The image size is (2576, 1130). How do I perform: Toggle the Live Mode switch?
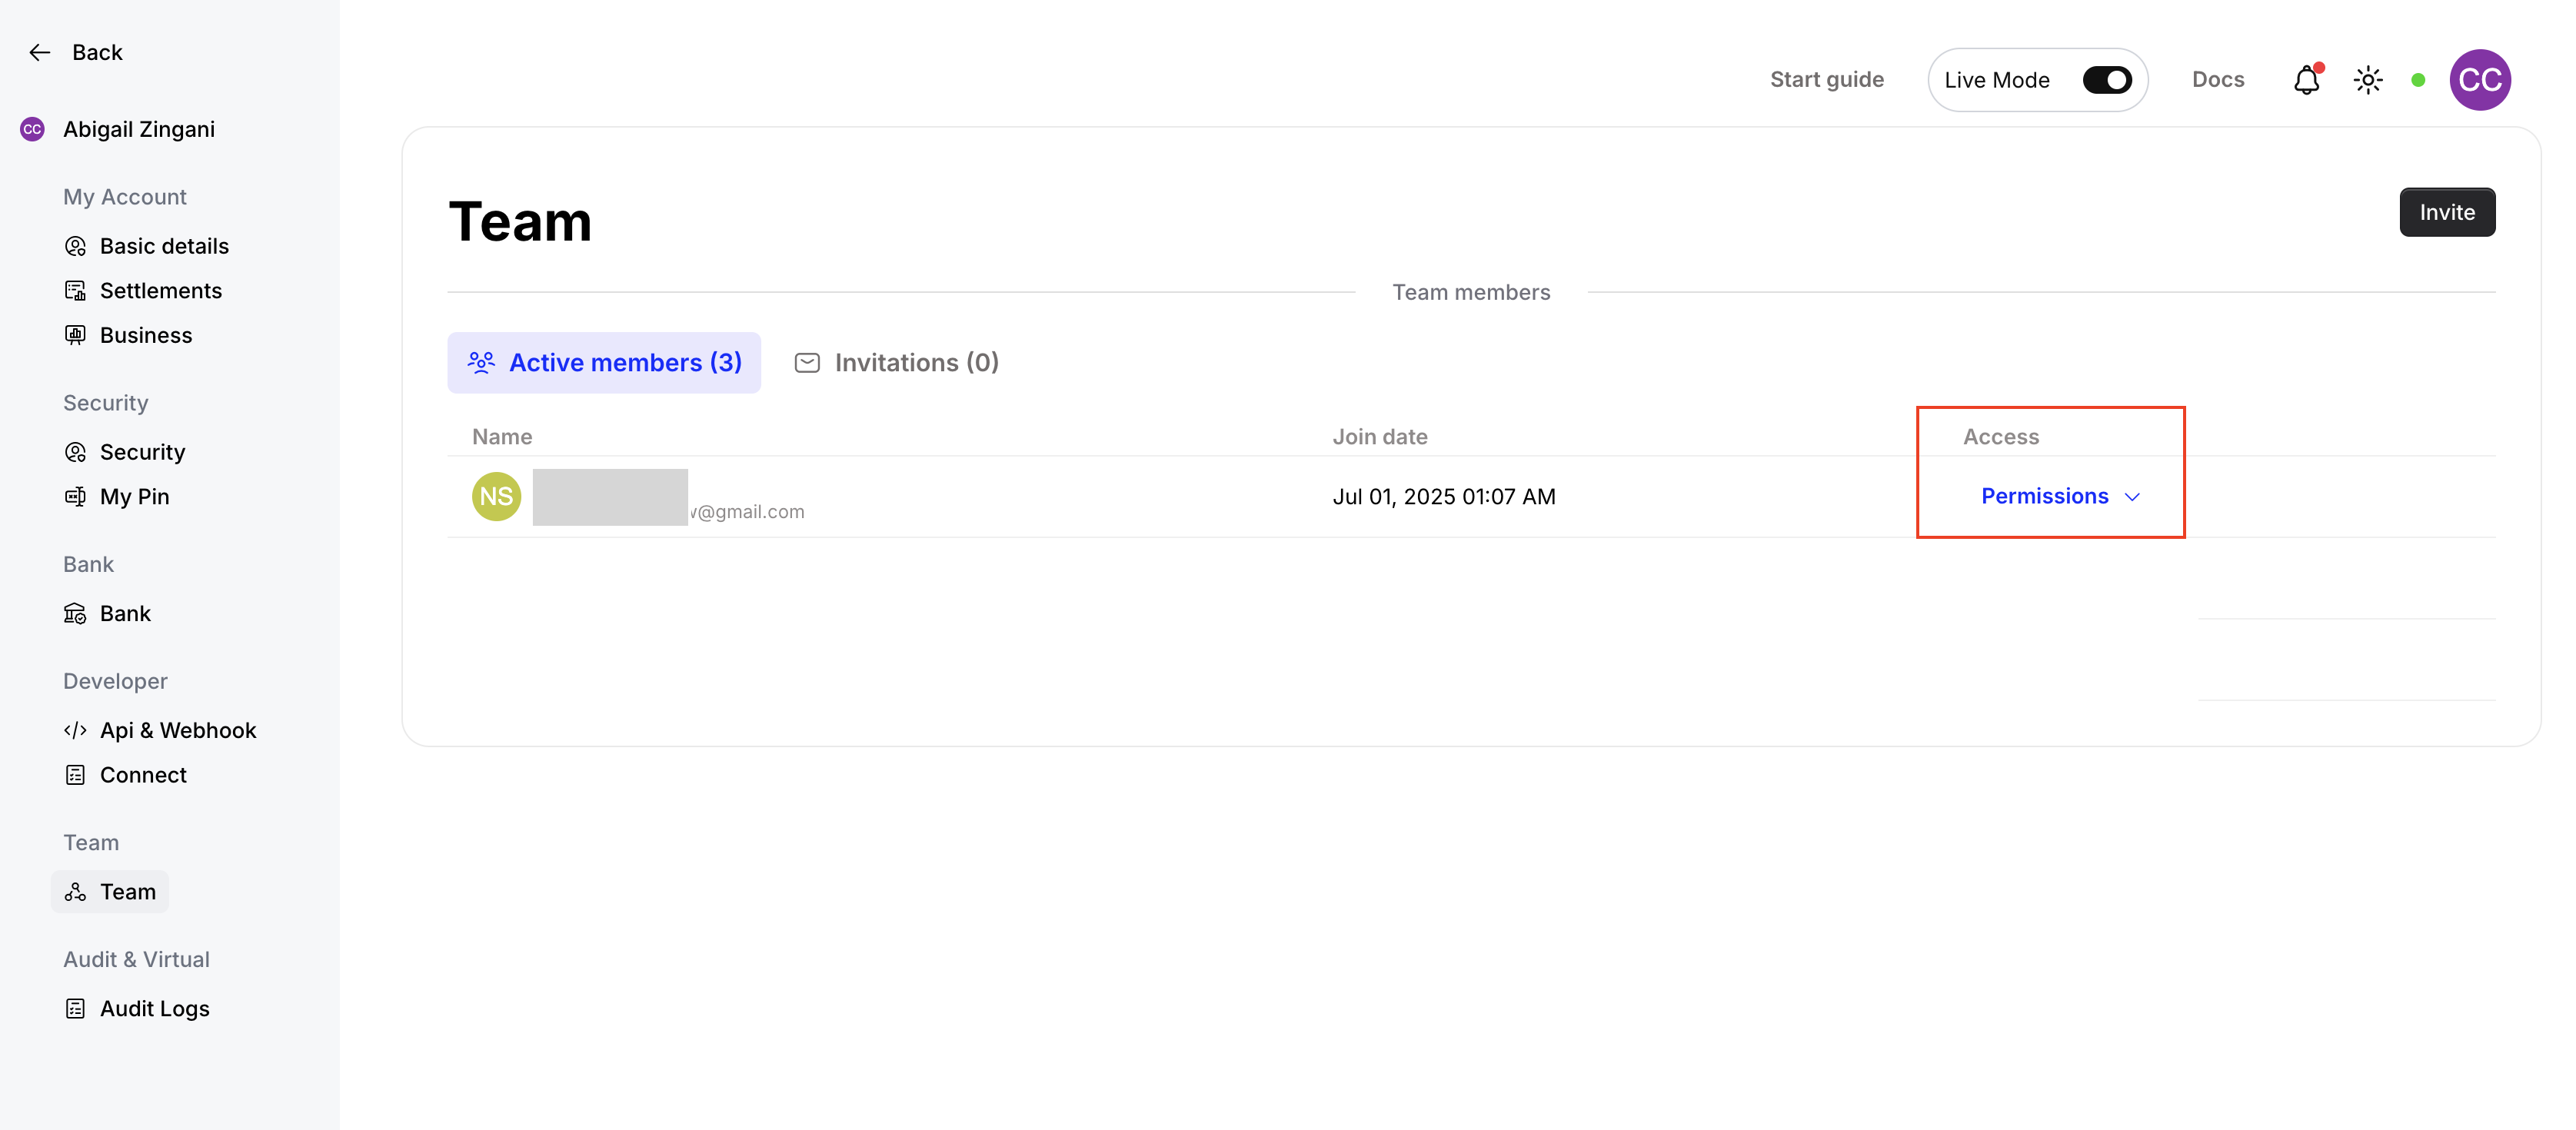(x=2106, y=80)
